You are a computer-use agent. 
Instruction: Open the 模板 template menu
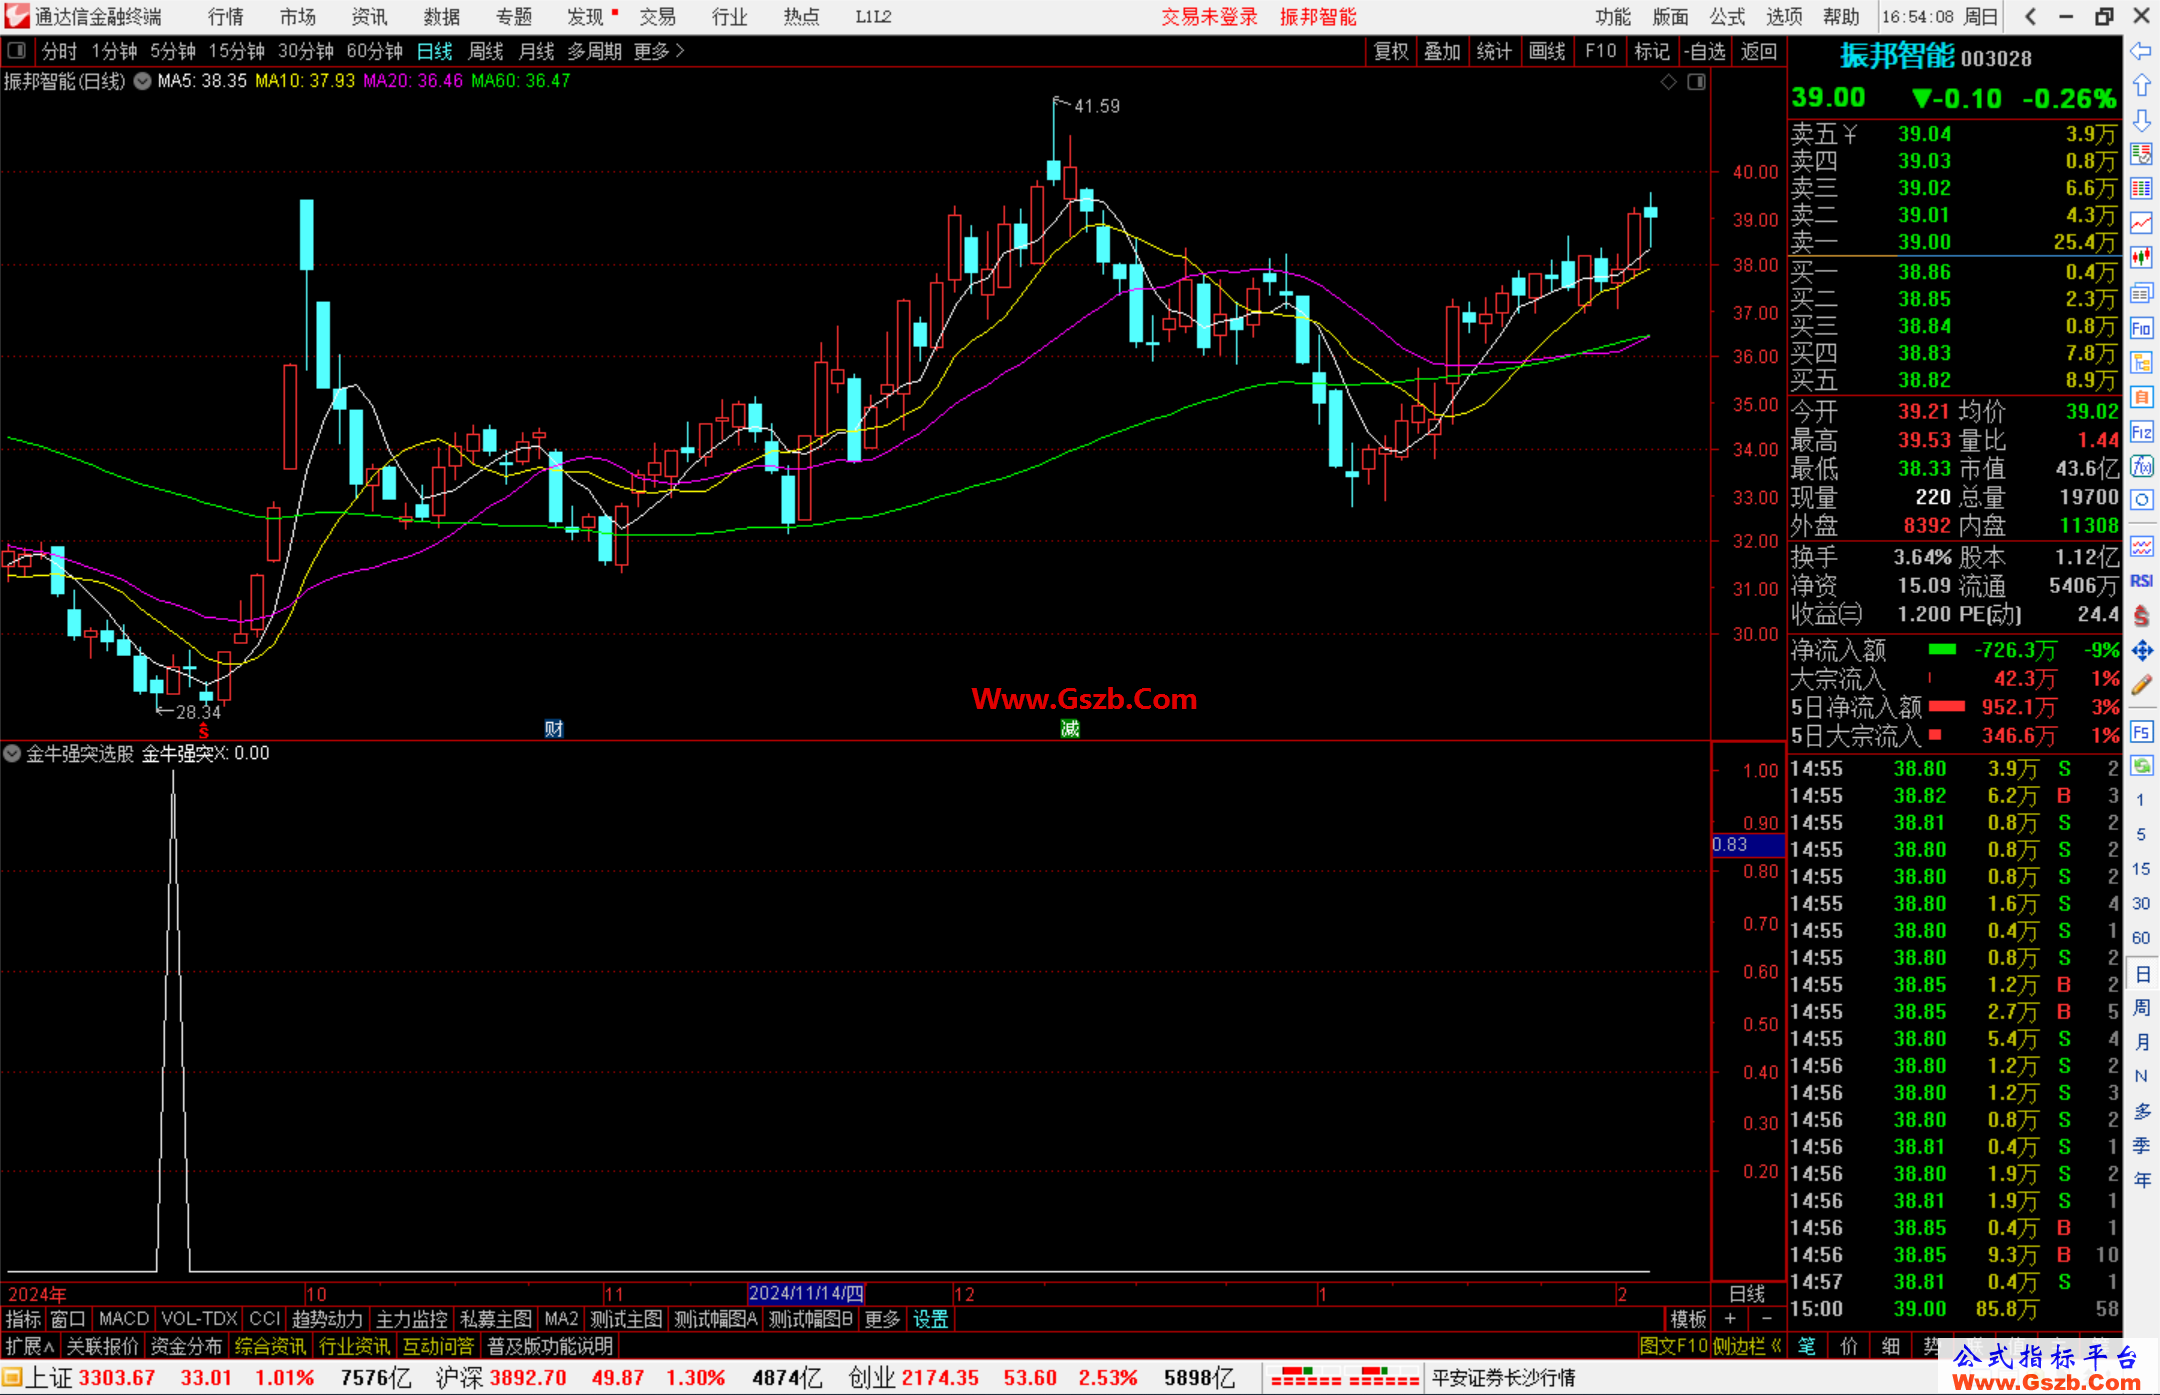pos(1688,1319)
